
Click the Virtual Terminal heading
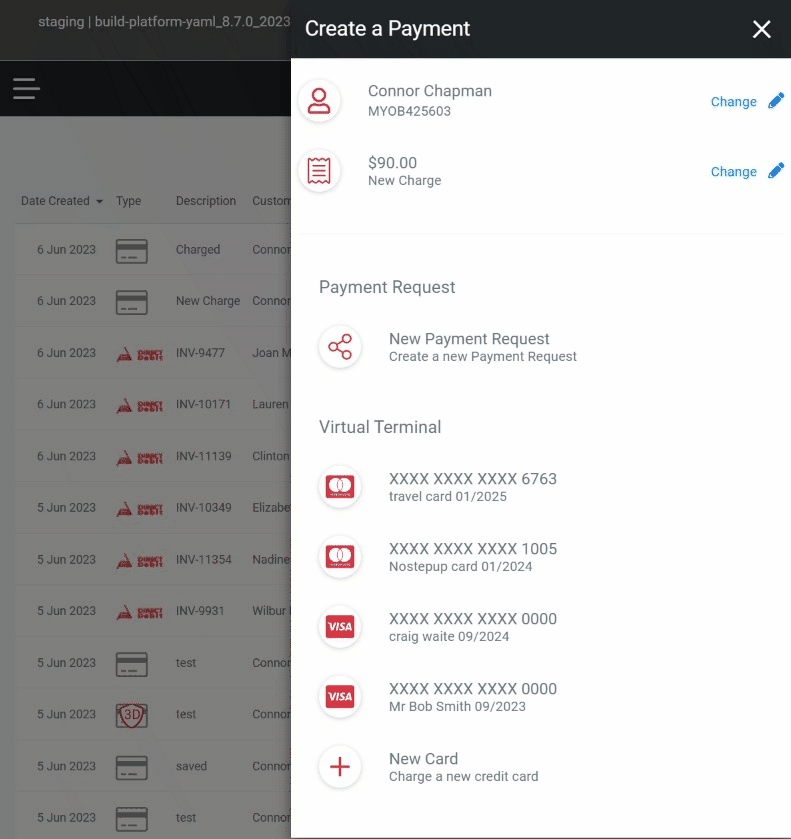[x=380, y=427]
